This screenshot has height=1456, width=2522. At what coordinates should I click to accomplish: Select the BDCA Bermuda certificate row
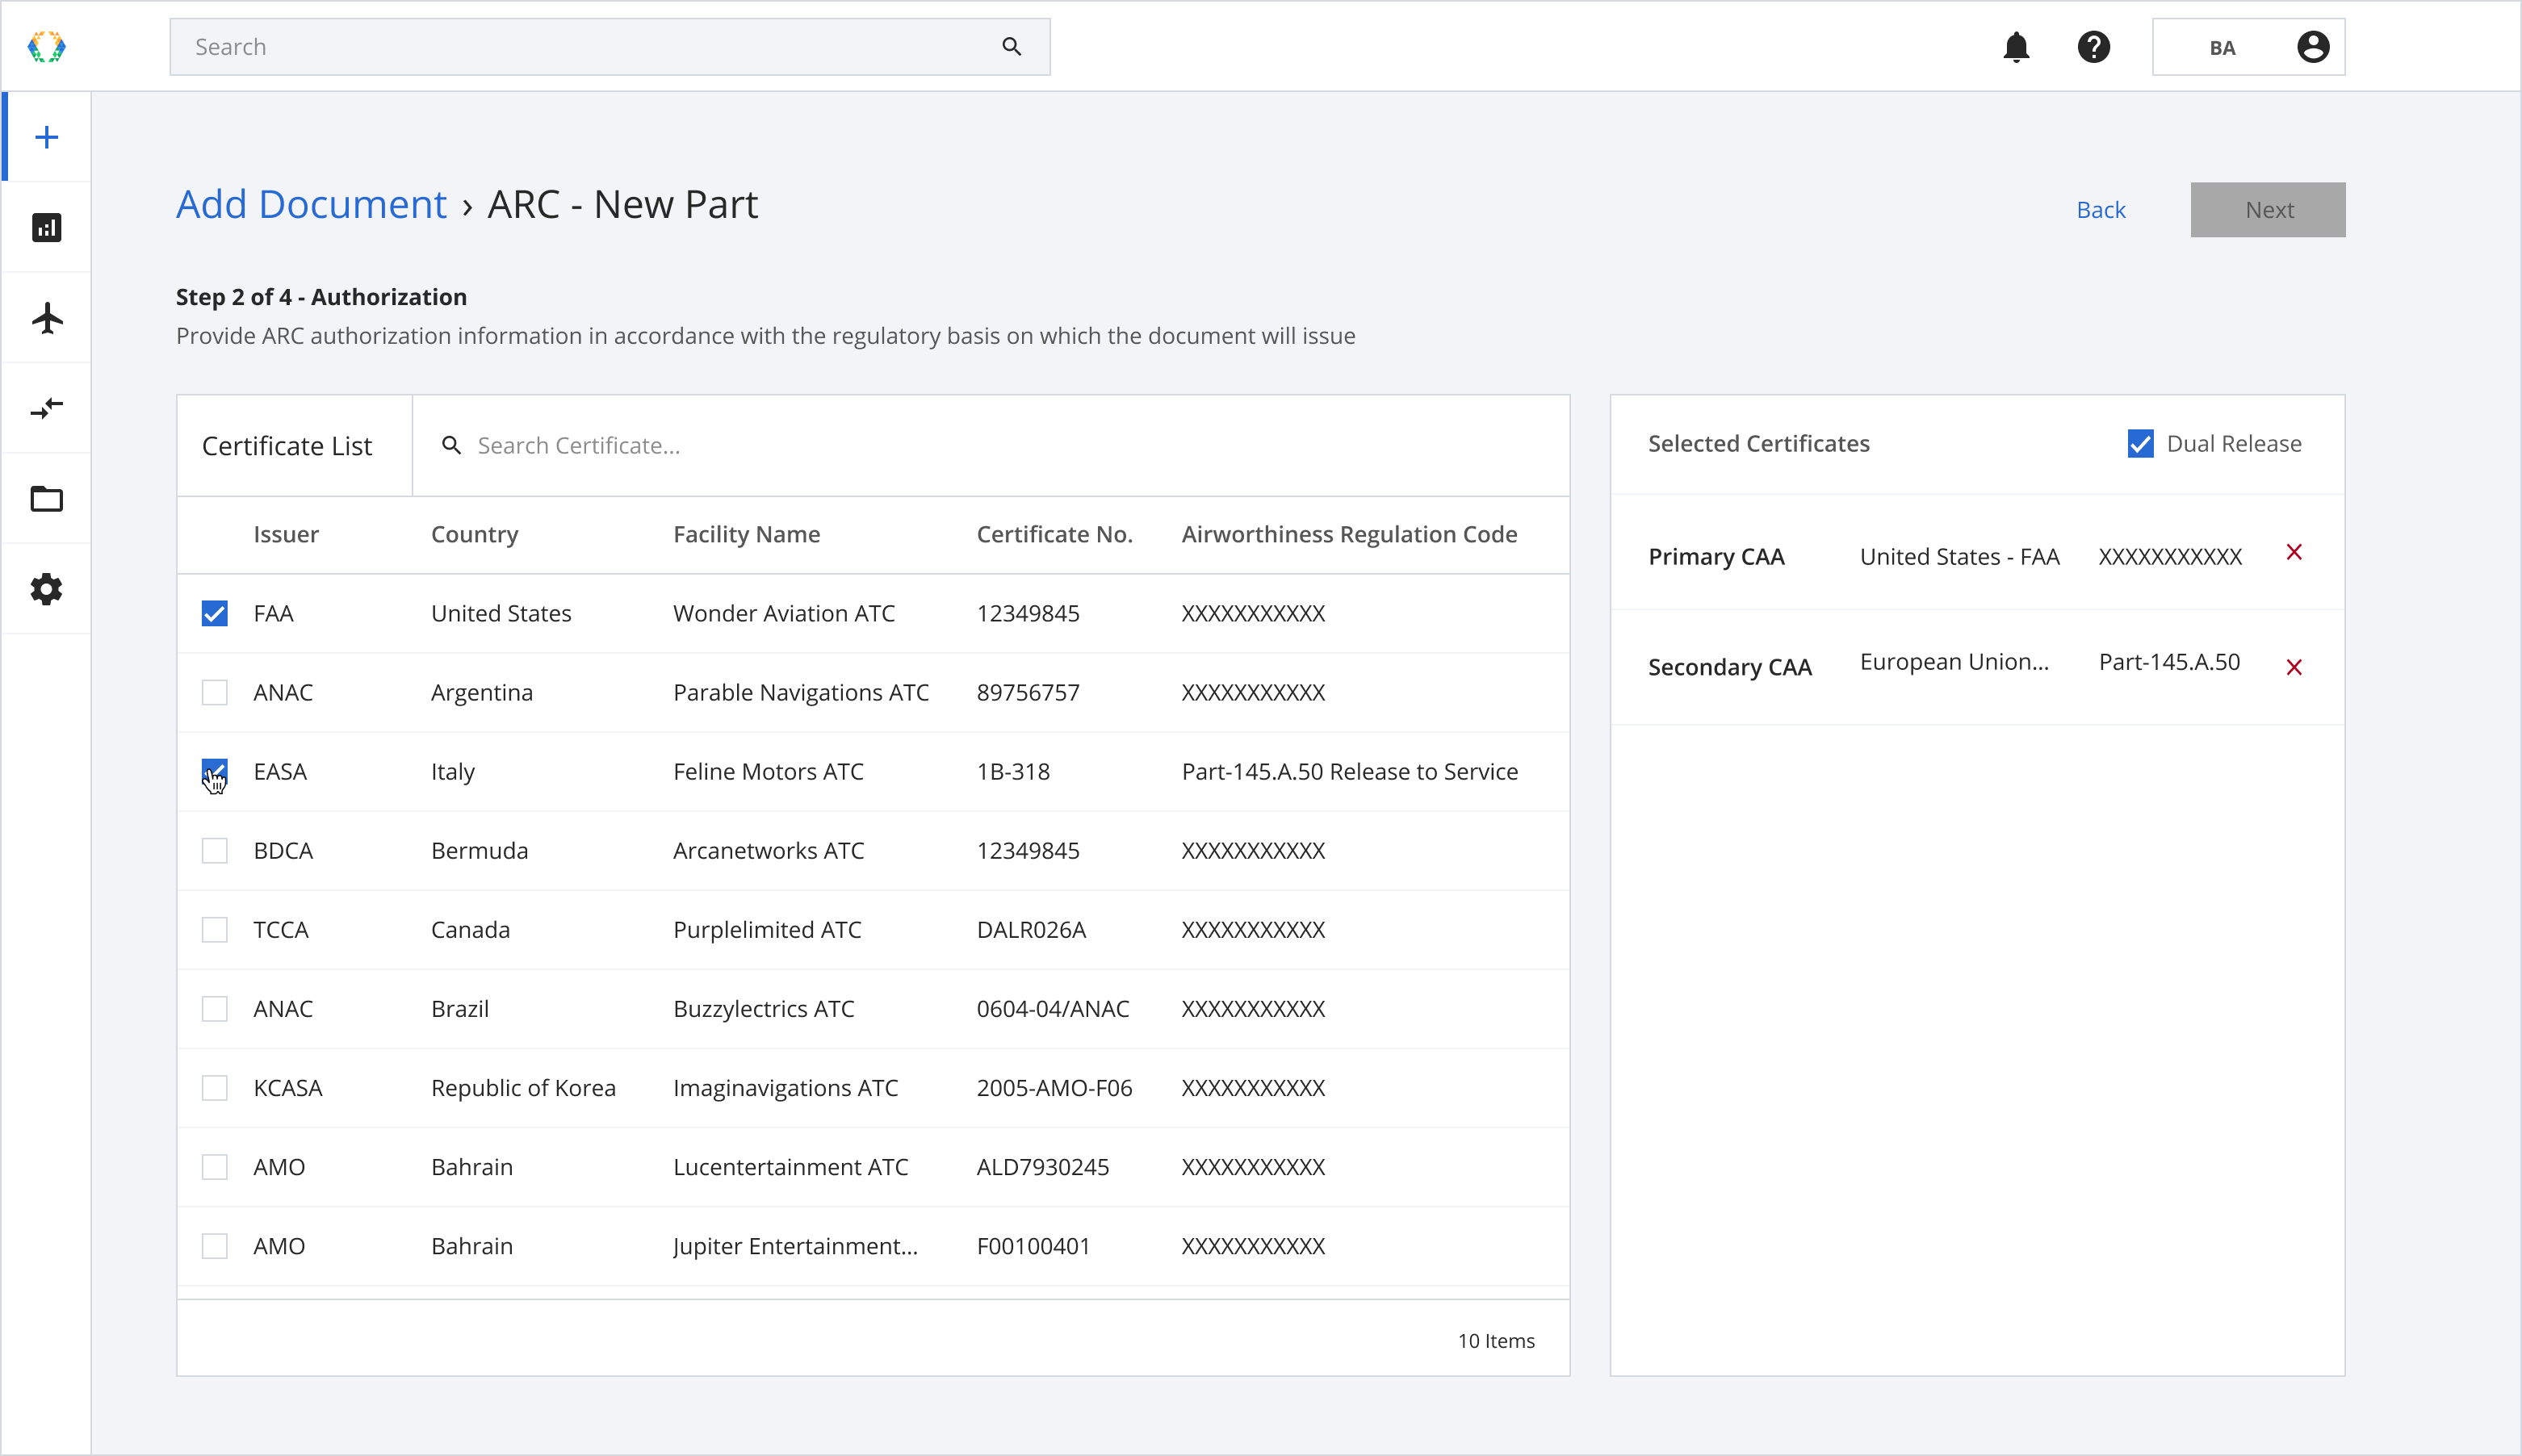point(215,849)
